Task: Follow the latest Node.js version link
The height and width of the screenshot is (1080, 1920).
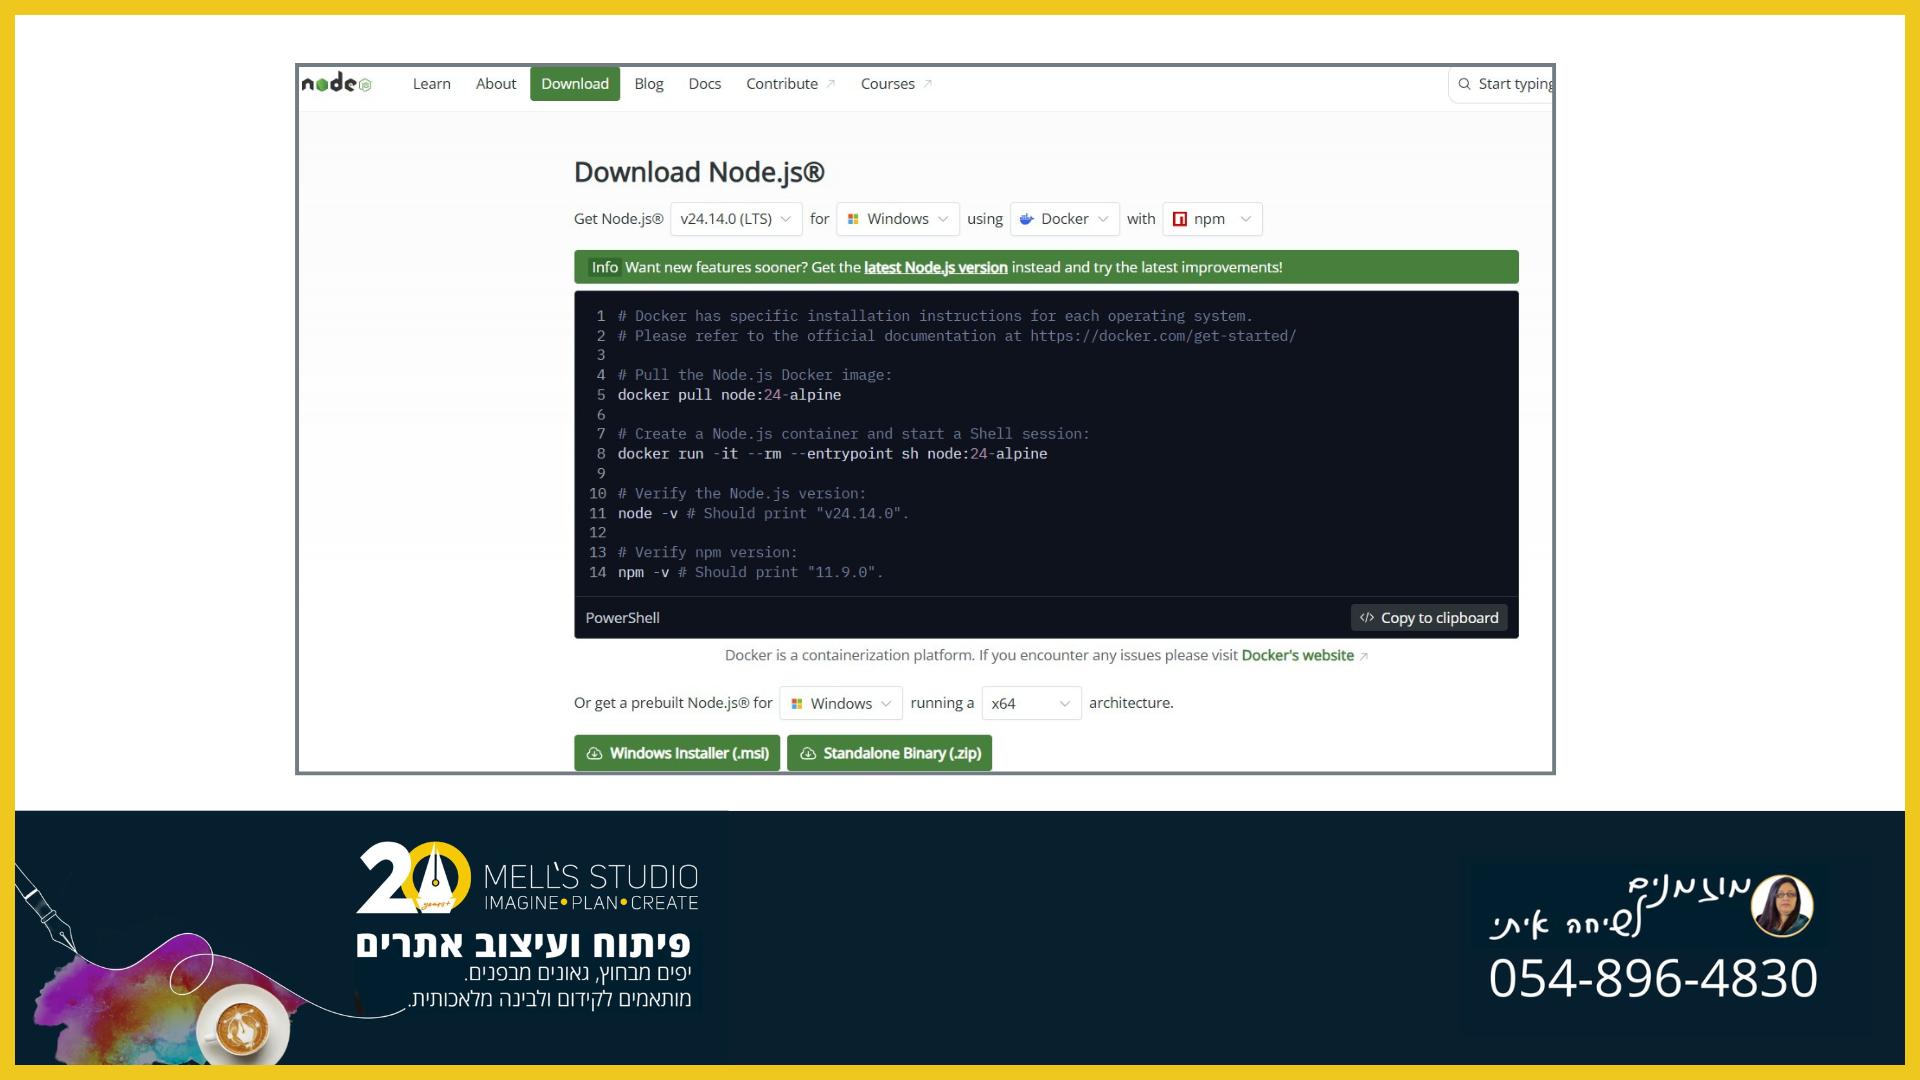Action: tap(935, 268)
